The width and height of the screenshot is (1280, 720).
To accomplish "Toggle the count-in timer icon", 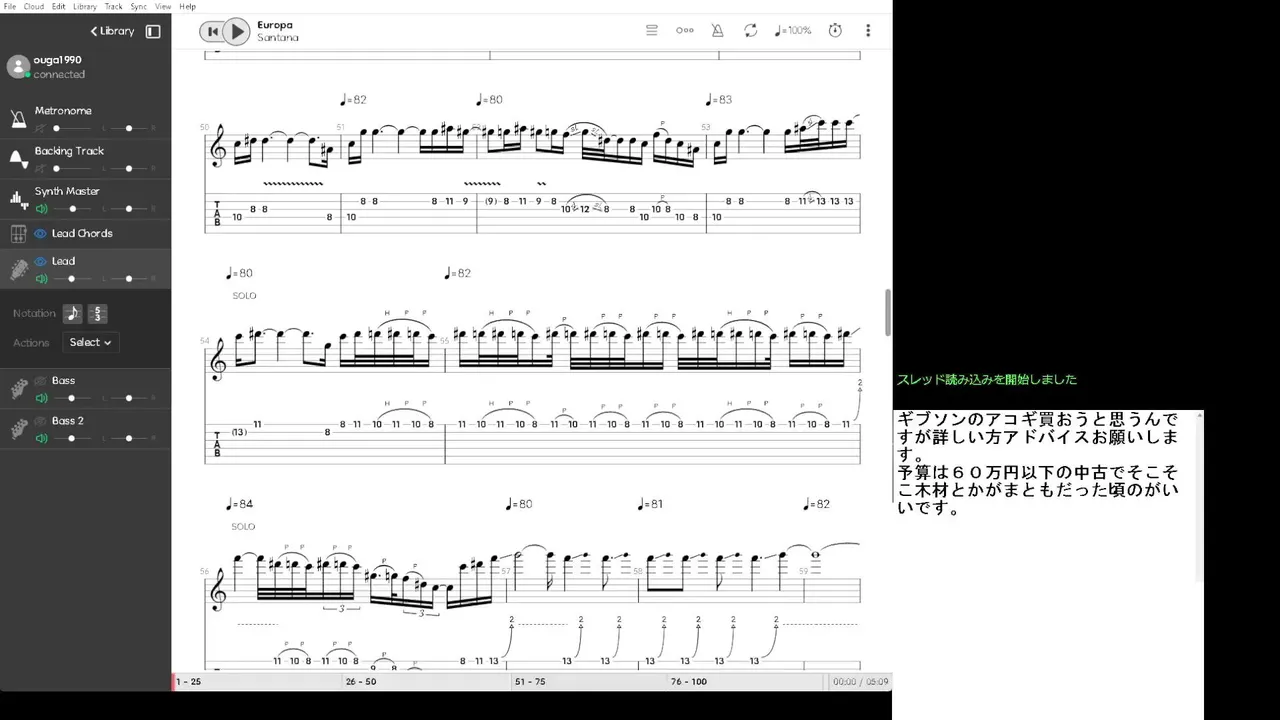I will tap(835, 31).
